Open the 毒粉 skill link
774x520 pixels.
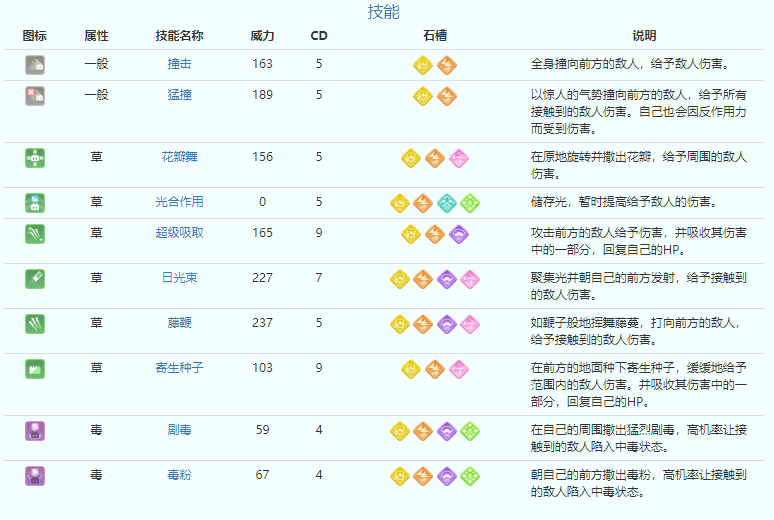coord(179,475)
